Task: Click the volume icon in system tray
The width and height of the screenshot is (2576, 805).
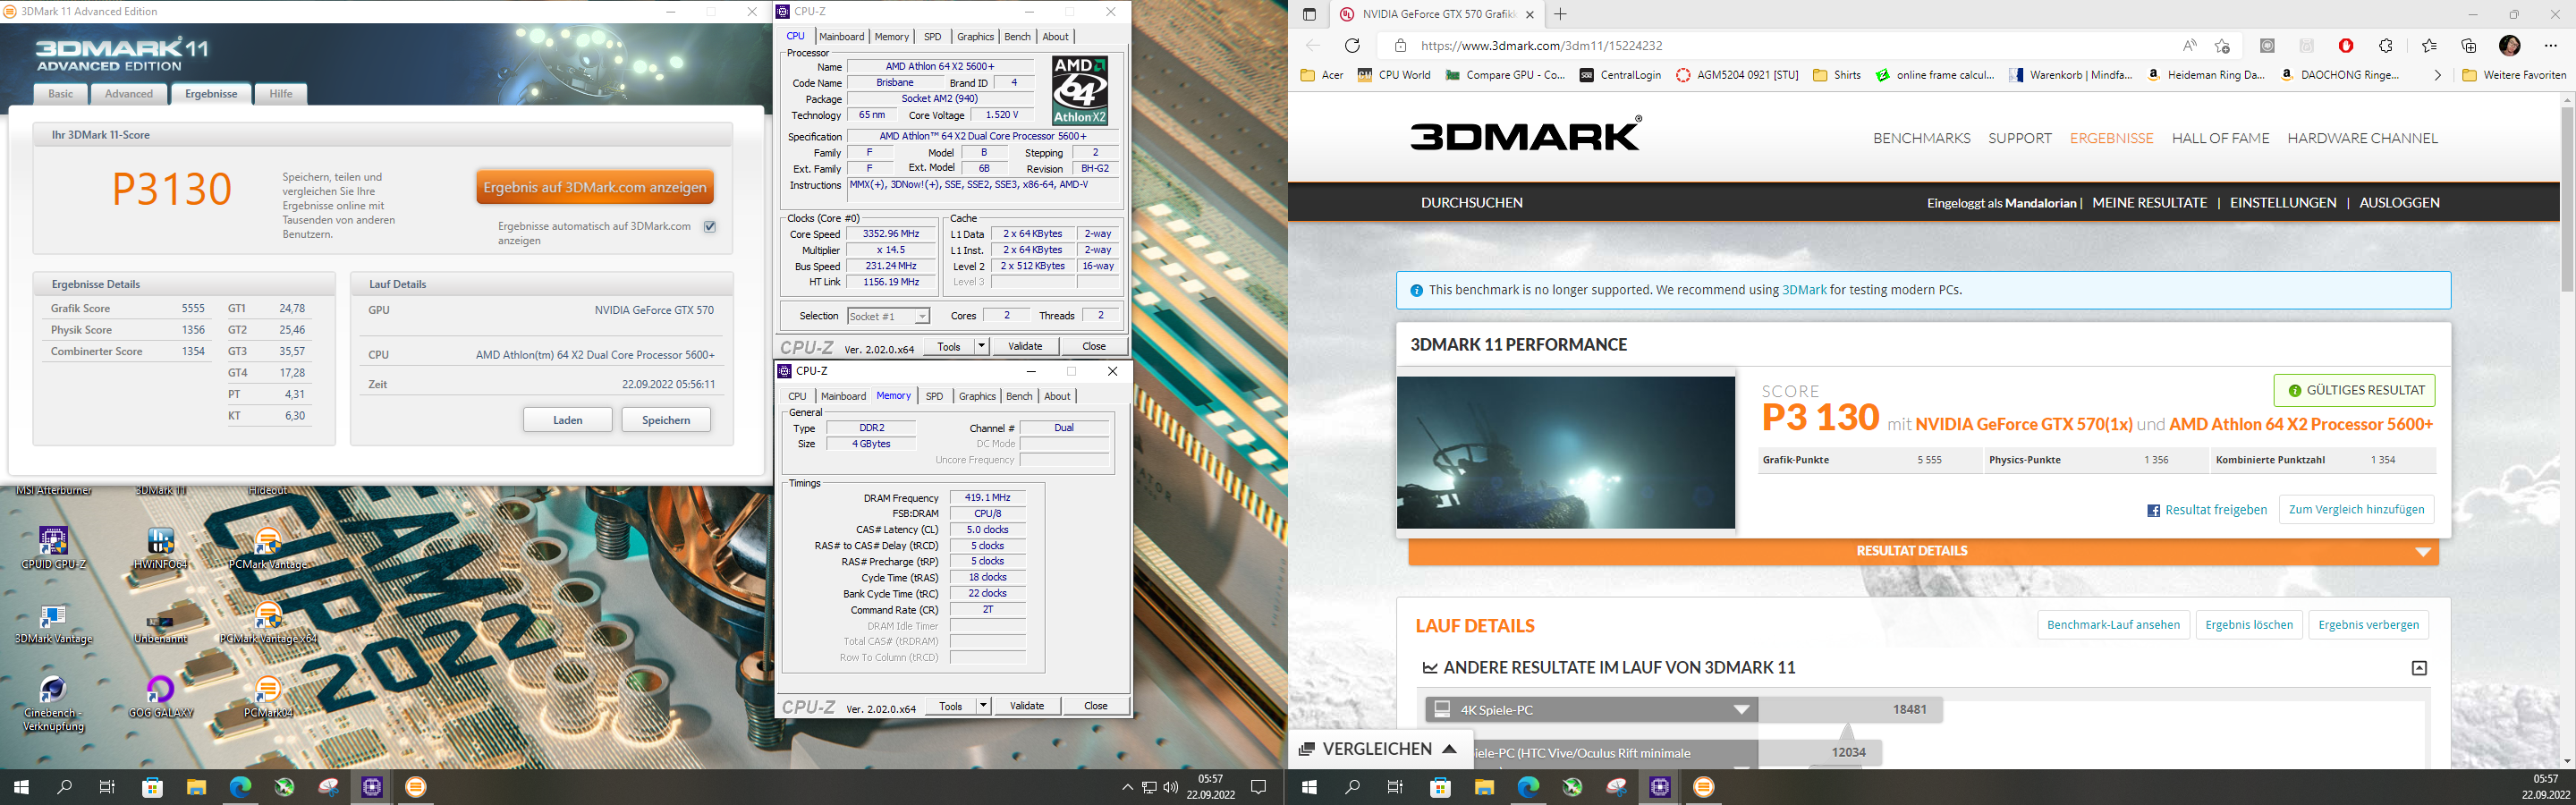Action: point(1171,787)
